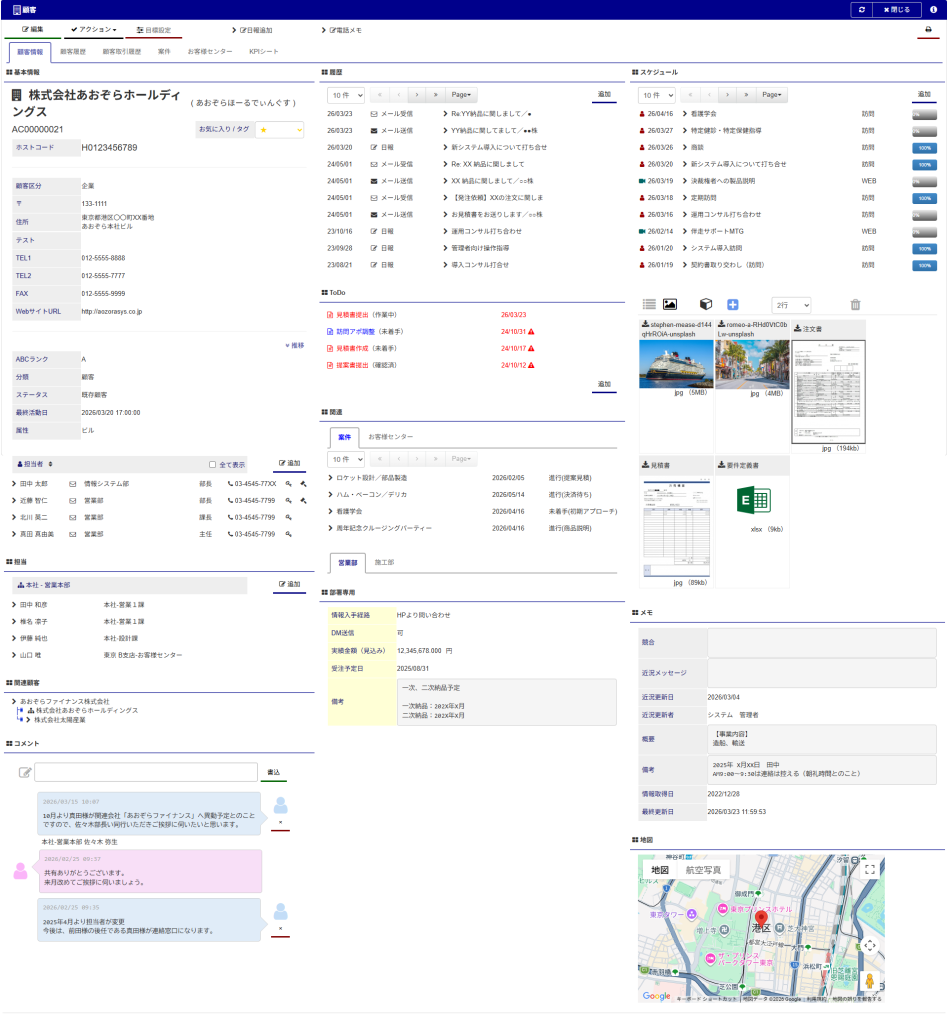
Task: Click the 3D box icon in attachments toolbar
Action: point(705,304)
